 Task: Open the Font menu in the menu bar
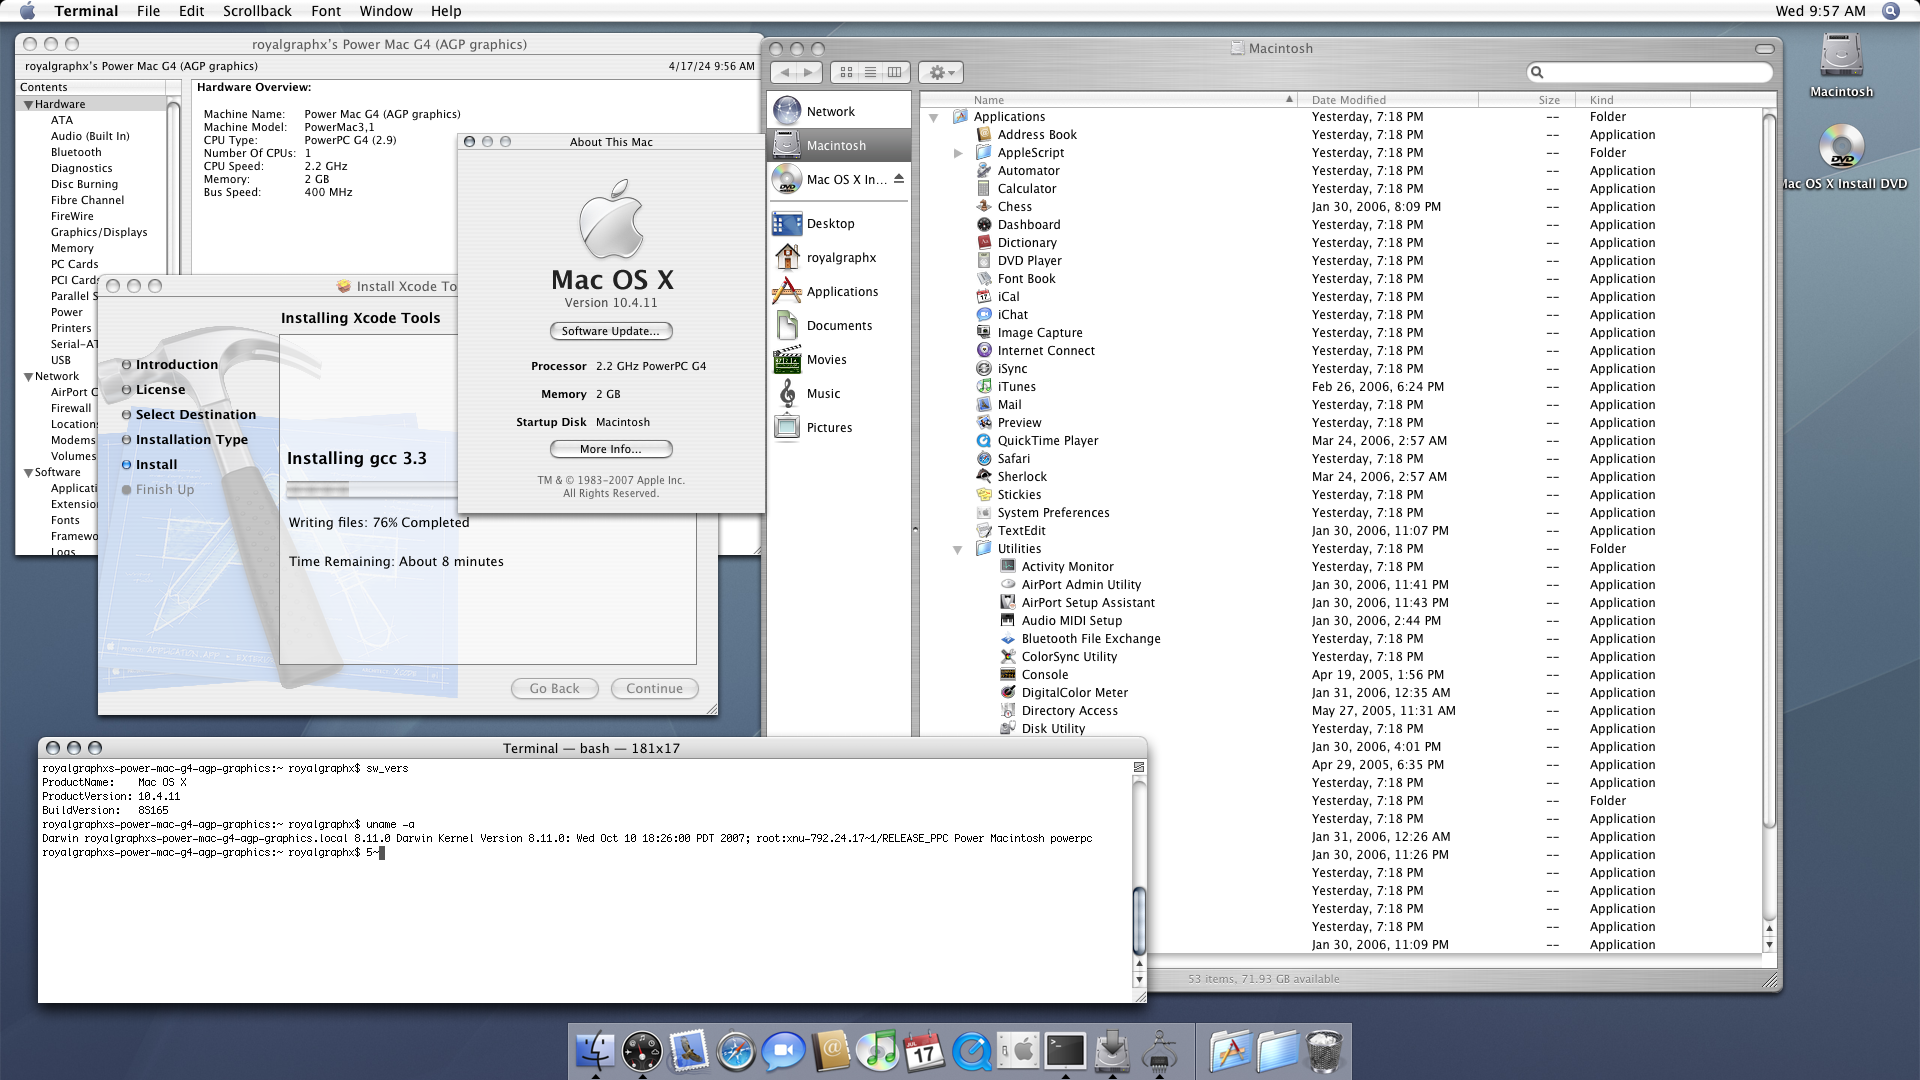[326, 11]
